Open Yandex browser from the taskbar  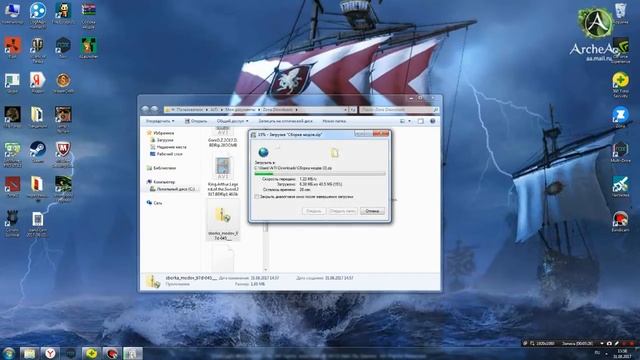click(x=50, y=353)
